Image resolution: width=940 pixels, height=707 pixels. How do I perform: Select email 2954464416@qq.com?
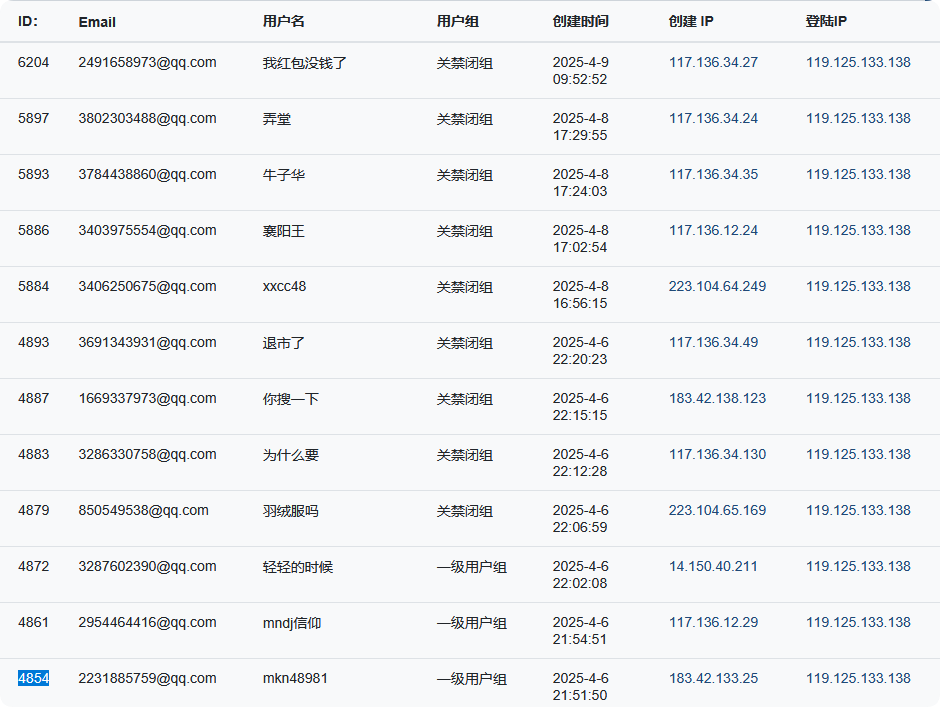click(147, 622)
